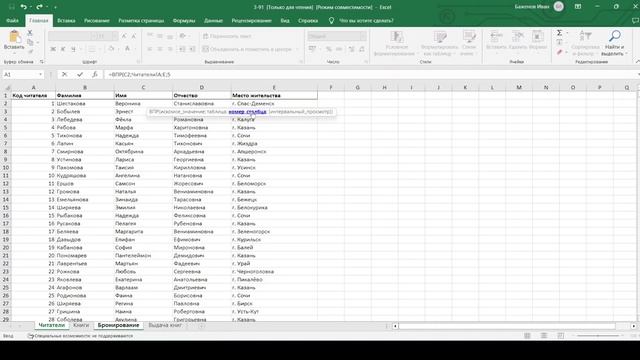Viewport: 640px width, 360px height.
Task: Click the Italic (К) button
Action: pyautogui.click(x=63, y=49)
